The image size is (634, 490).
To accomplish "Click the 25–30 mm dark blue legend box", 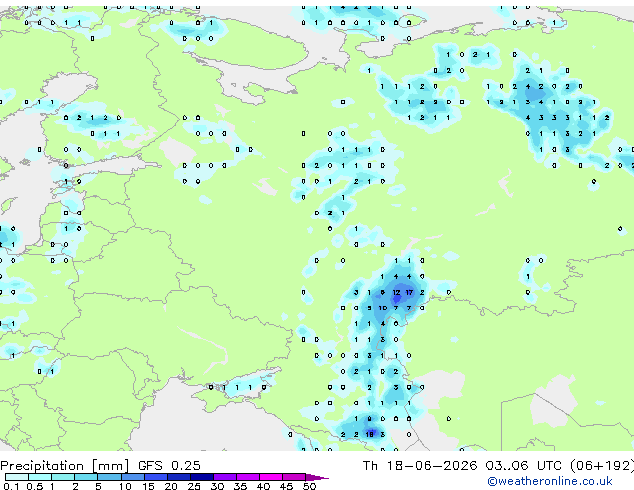I will point(202,477).
